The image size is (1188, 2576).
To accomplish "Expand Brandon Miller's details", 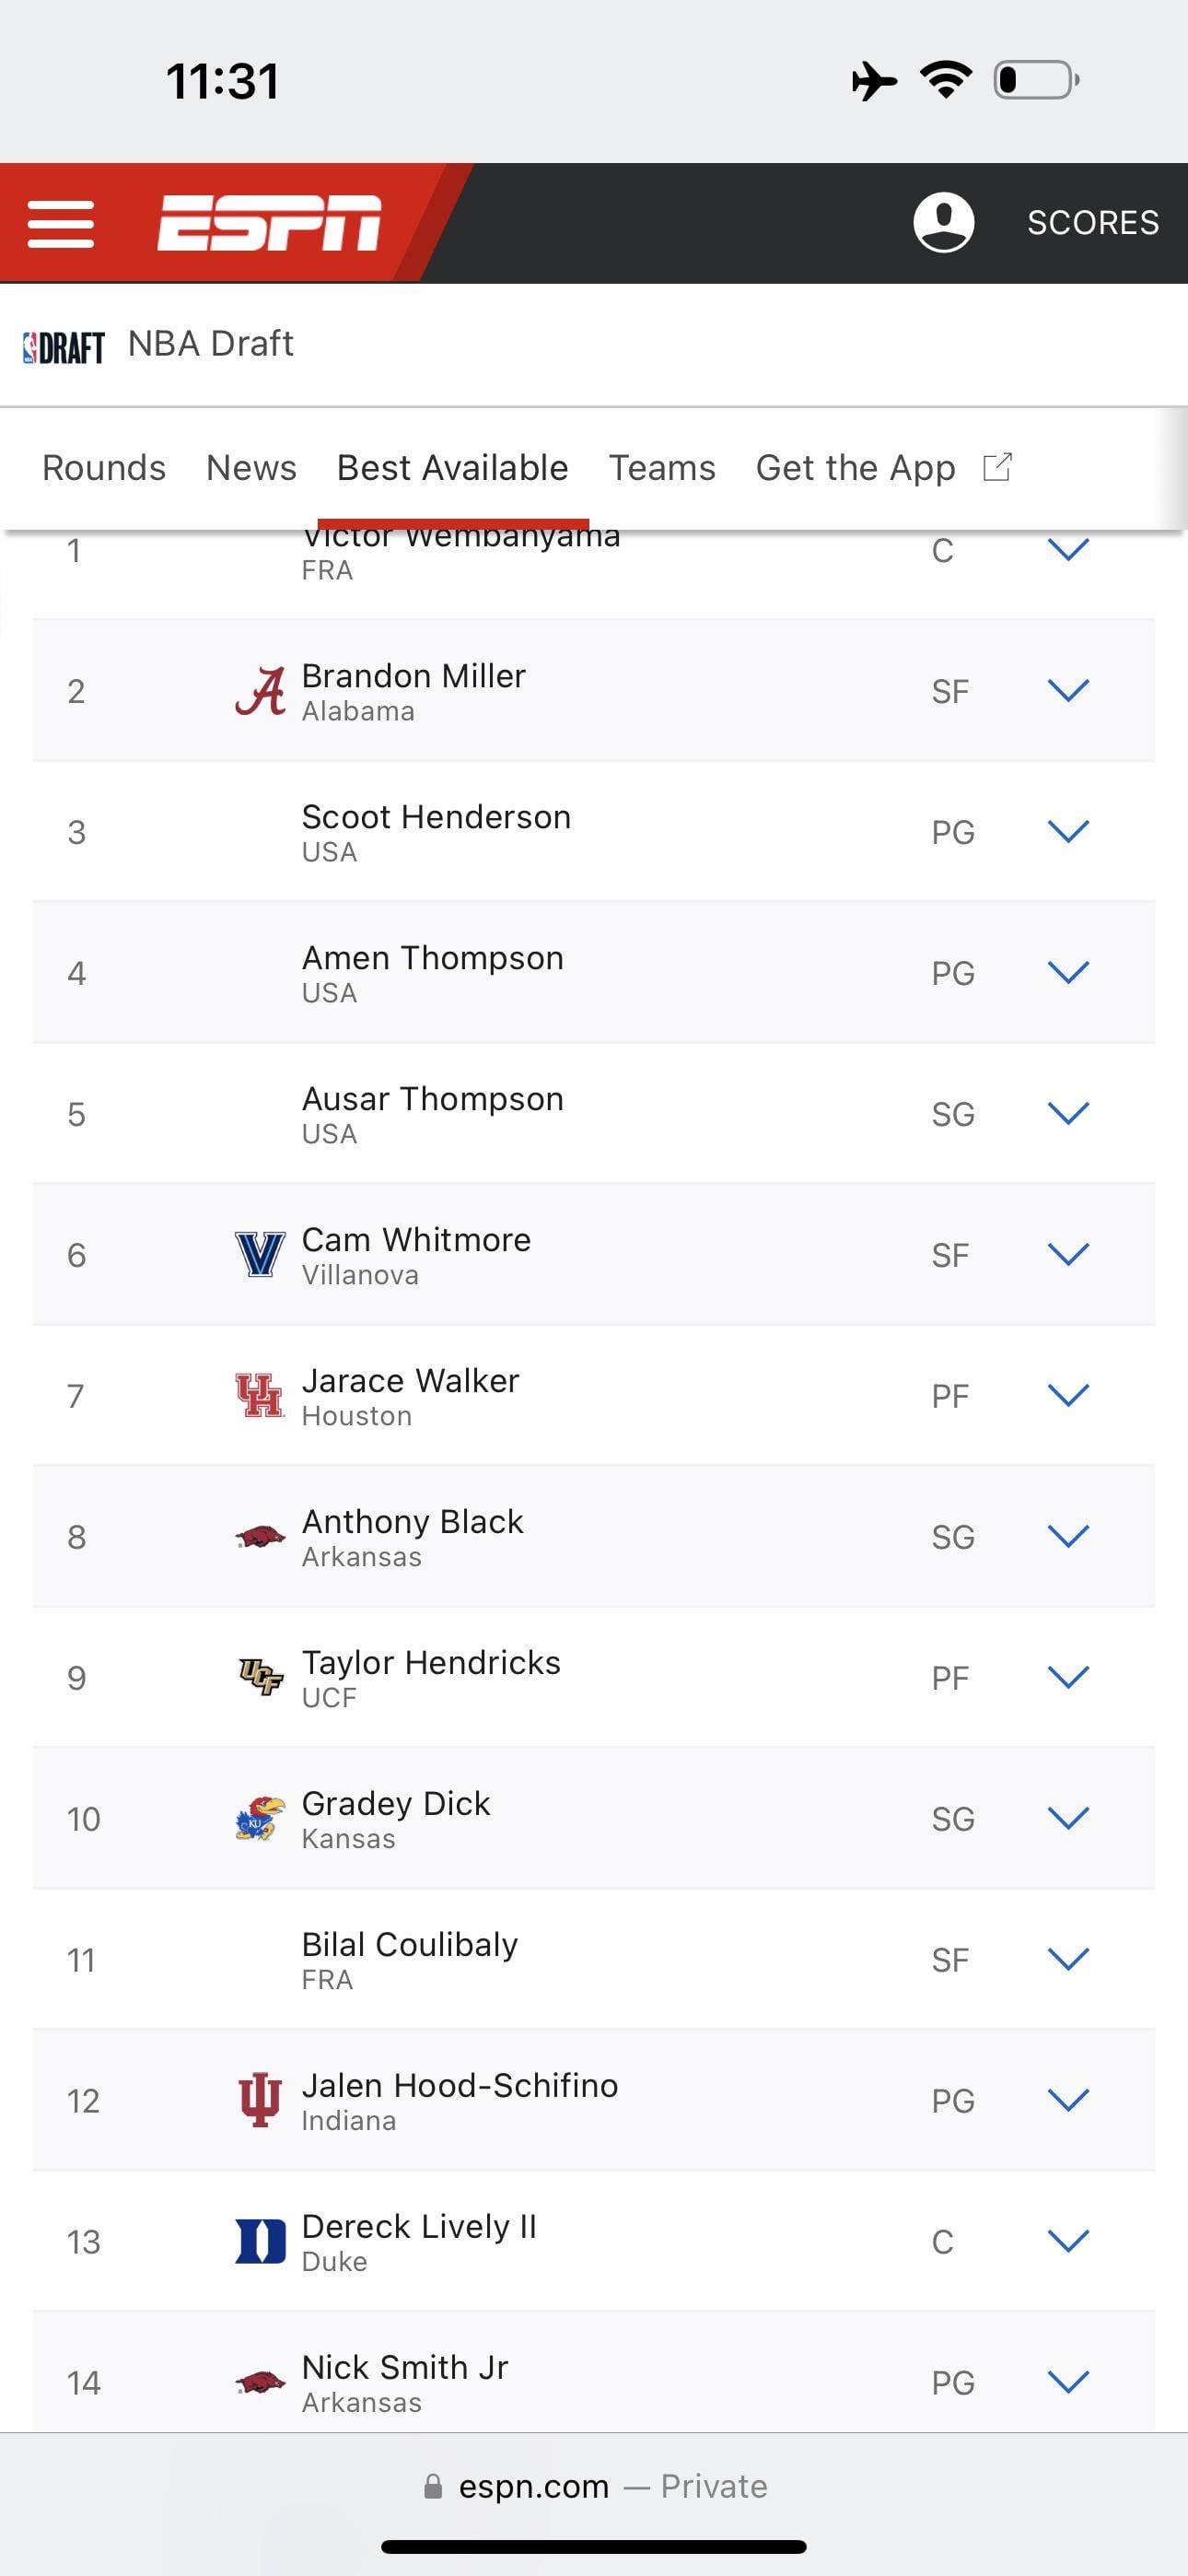I will click(1067, 691).
